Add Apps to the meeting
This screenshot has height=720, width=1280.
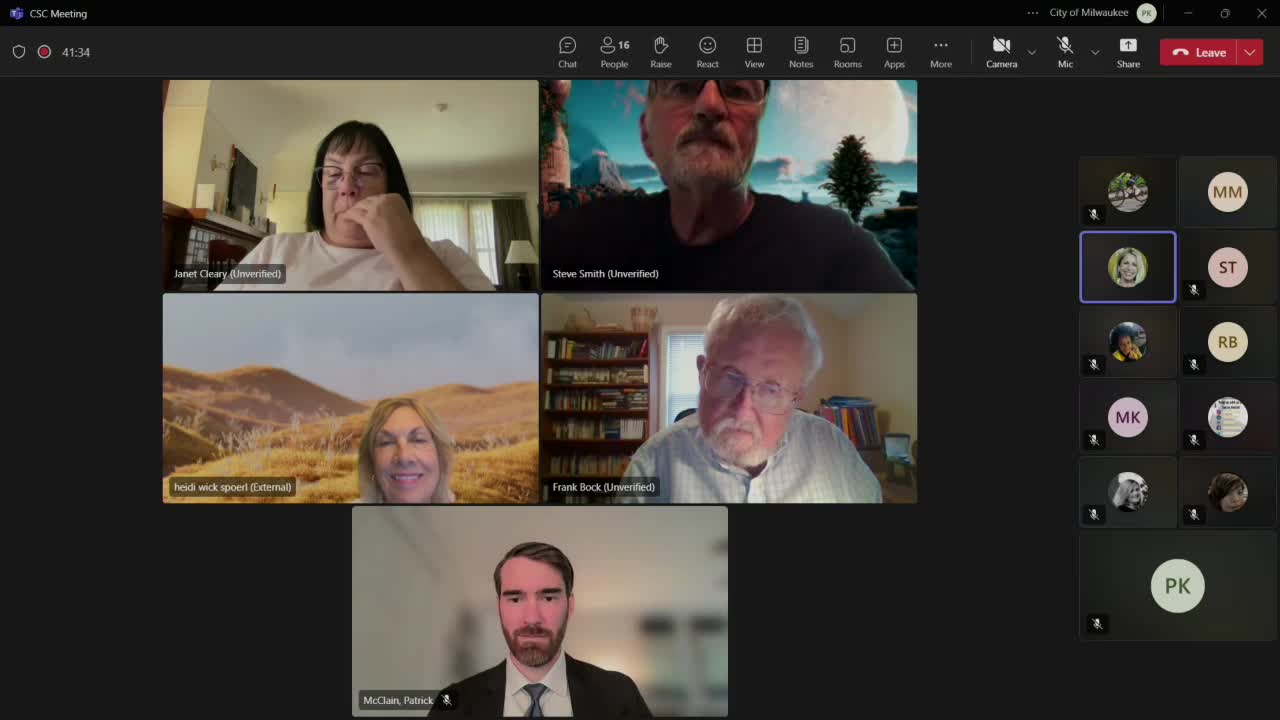[x=894, y=52]
